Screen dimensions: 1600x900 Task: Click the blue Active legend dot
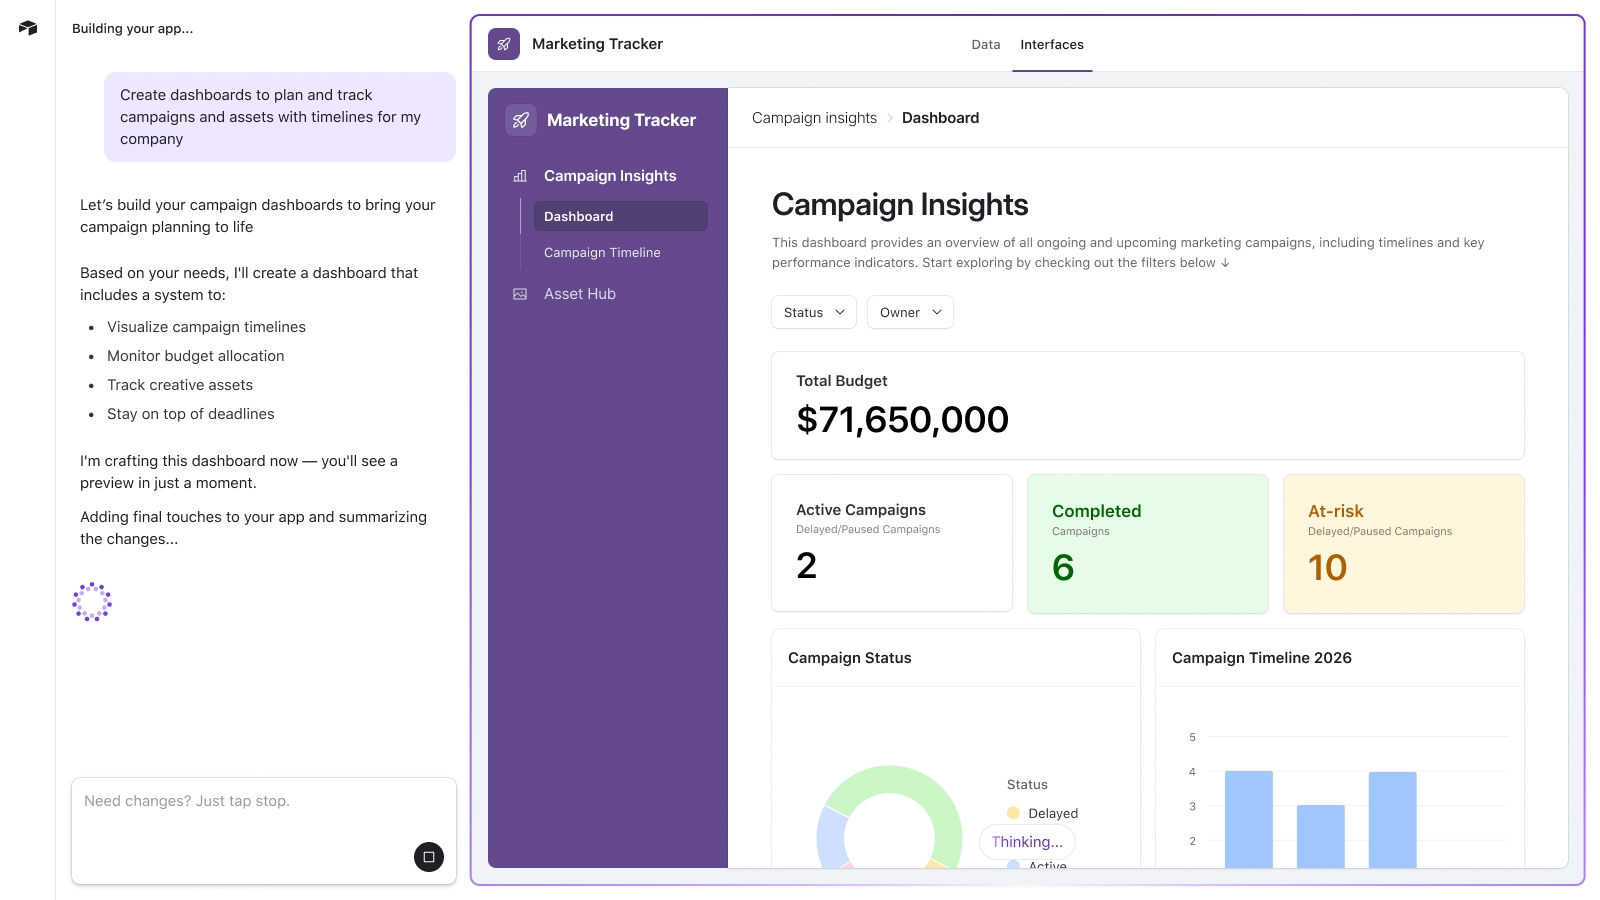click(x=1013, y=864)
